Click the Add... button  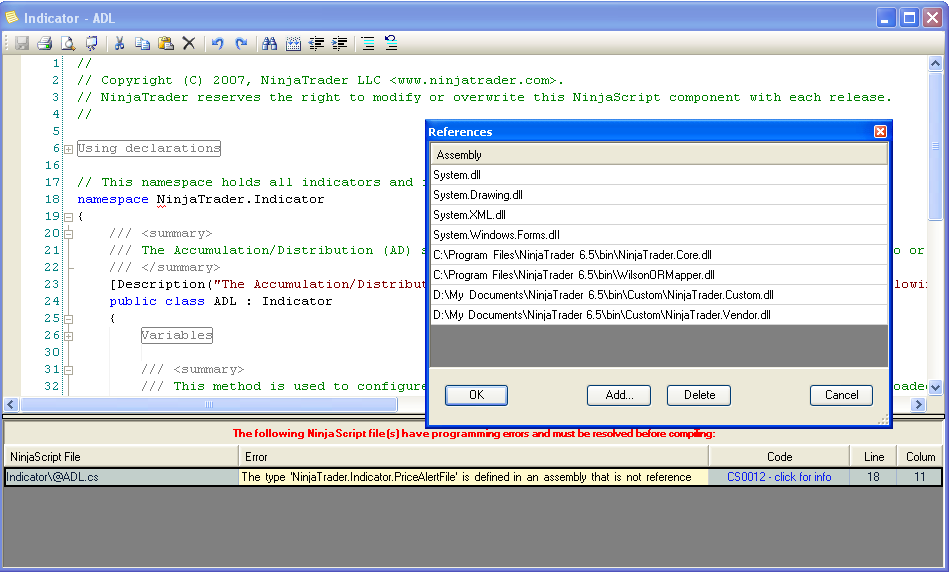pyautogui.click(x=619, y=395)
